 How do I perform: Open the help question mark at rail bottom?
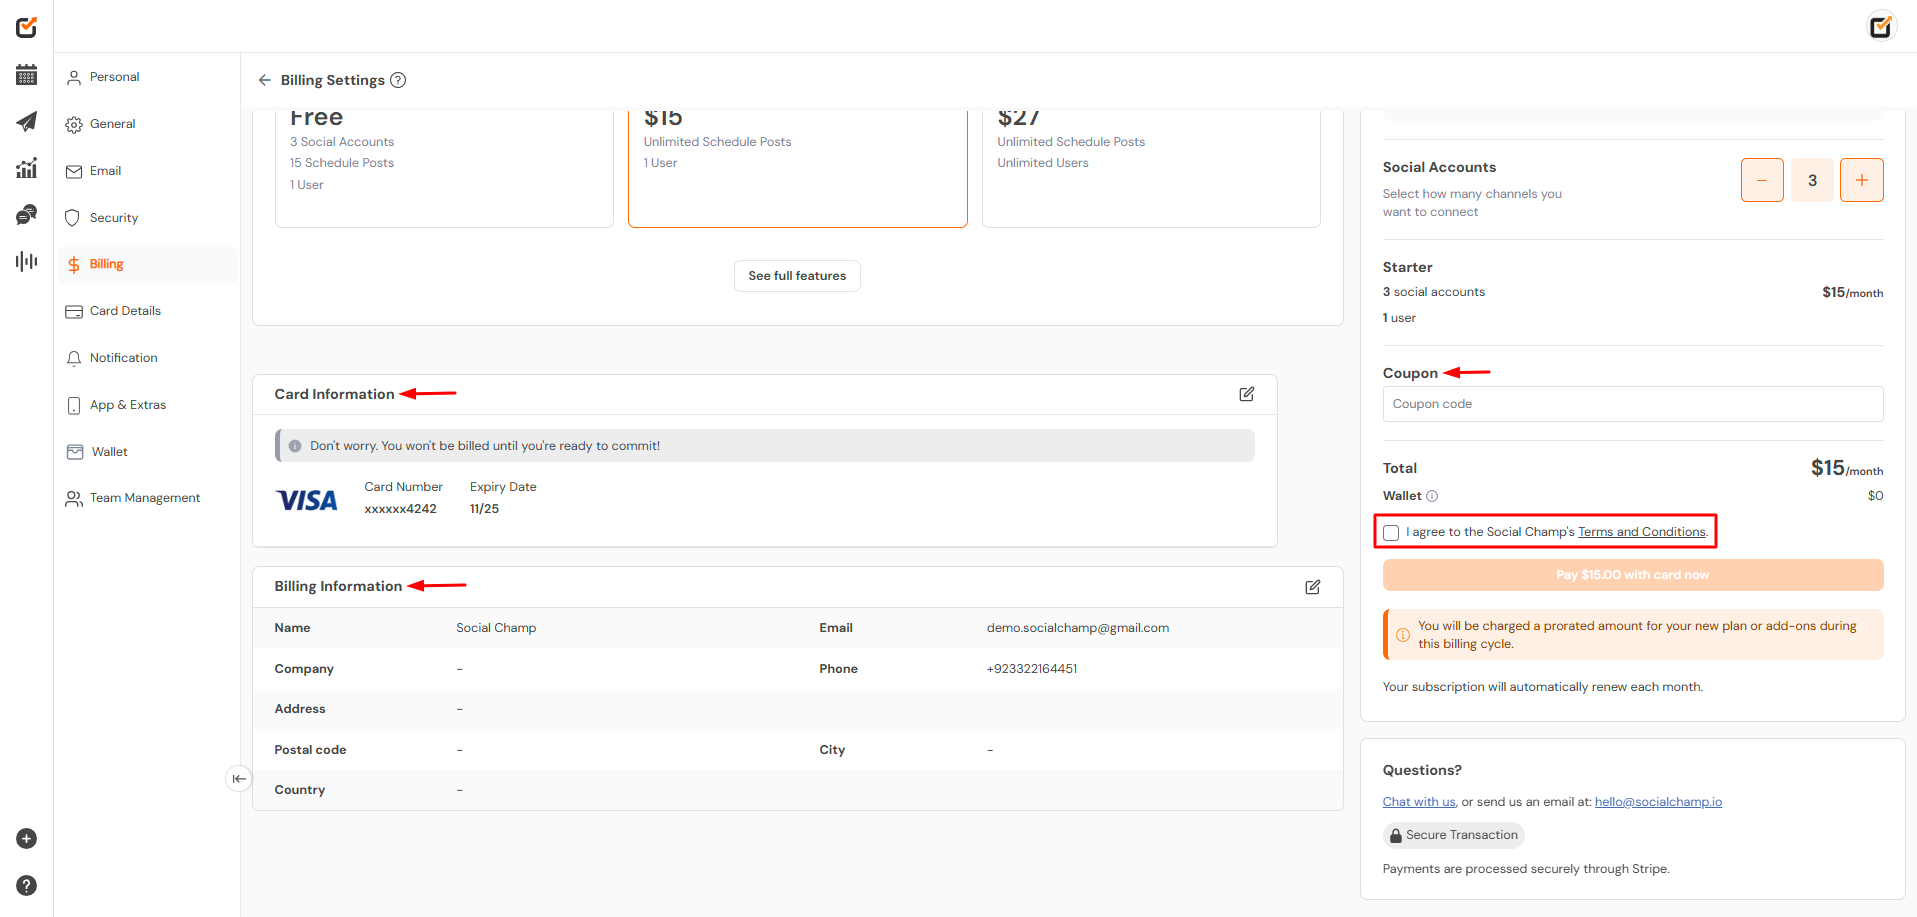27,885
